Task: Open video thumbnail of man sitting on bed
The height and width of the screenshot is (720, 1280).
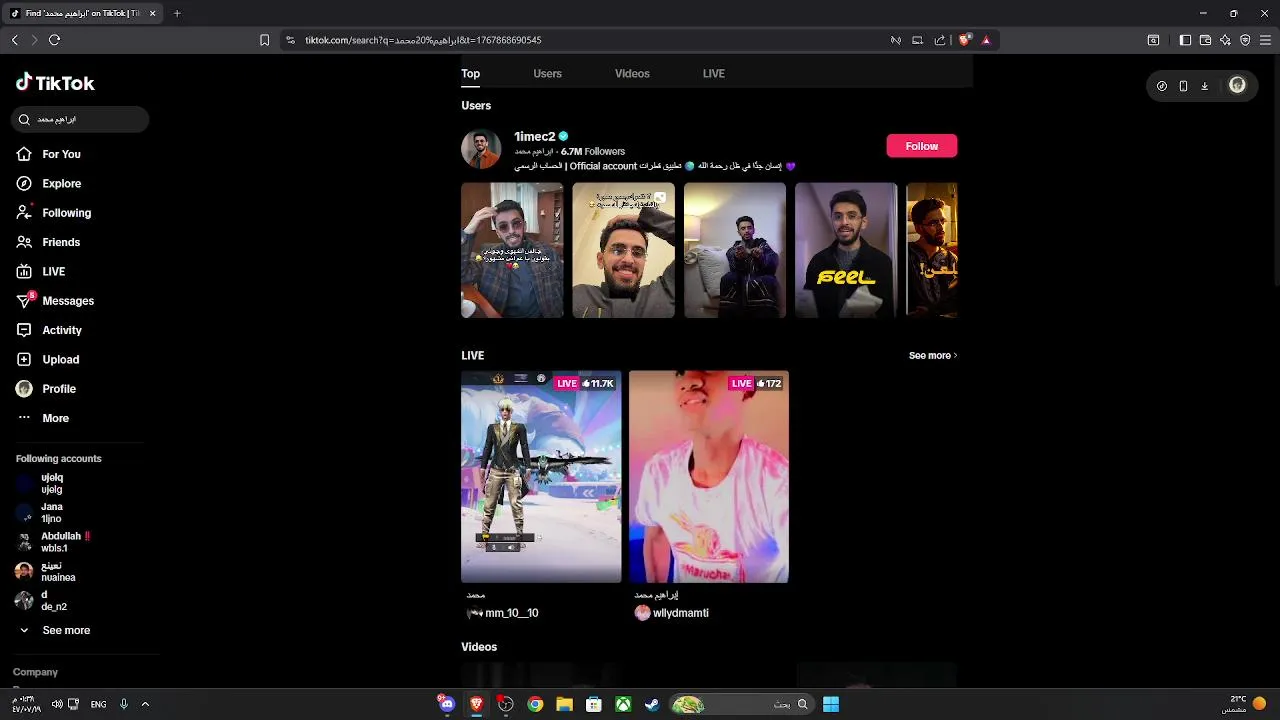Action: coord(735,250)
